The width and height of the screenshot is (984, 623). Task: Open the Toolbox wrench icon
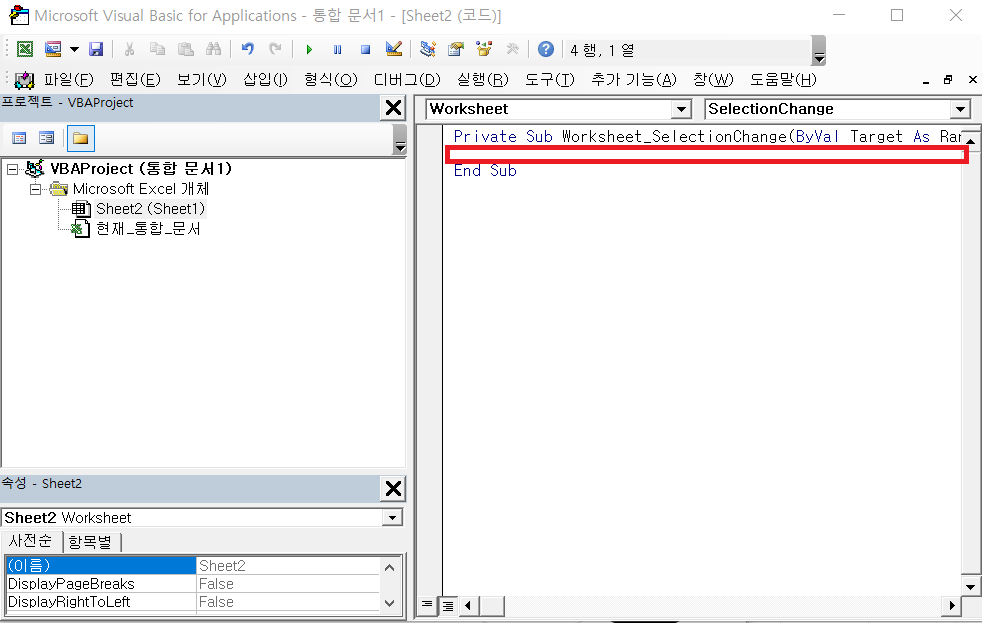click(x=512, y=49)
